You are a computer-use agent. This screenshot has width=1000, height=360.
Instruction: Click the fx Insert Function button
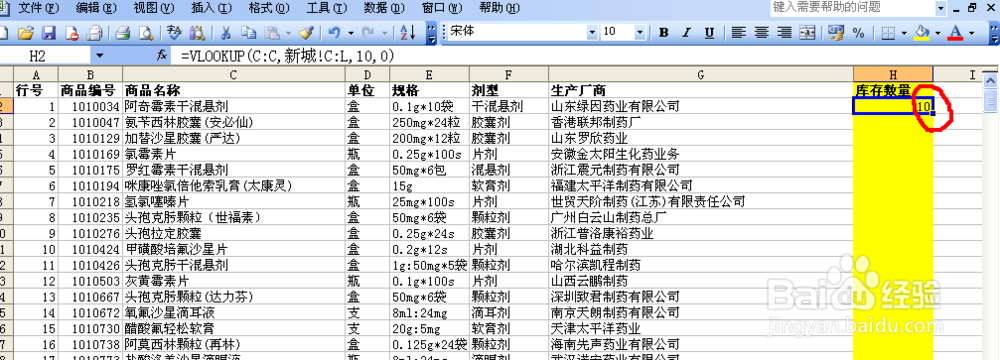tap(162, 56)
